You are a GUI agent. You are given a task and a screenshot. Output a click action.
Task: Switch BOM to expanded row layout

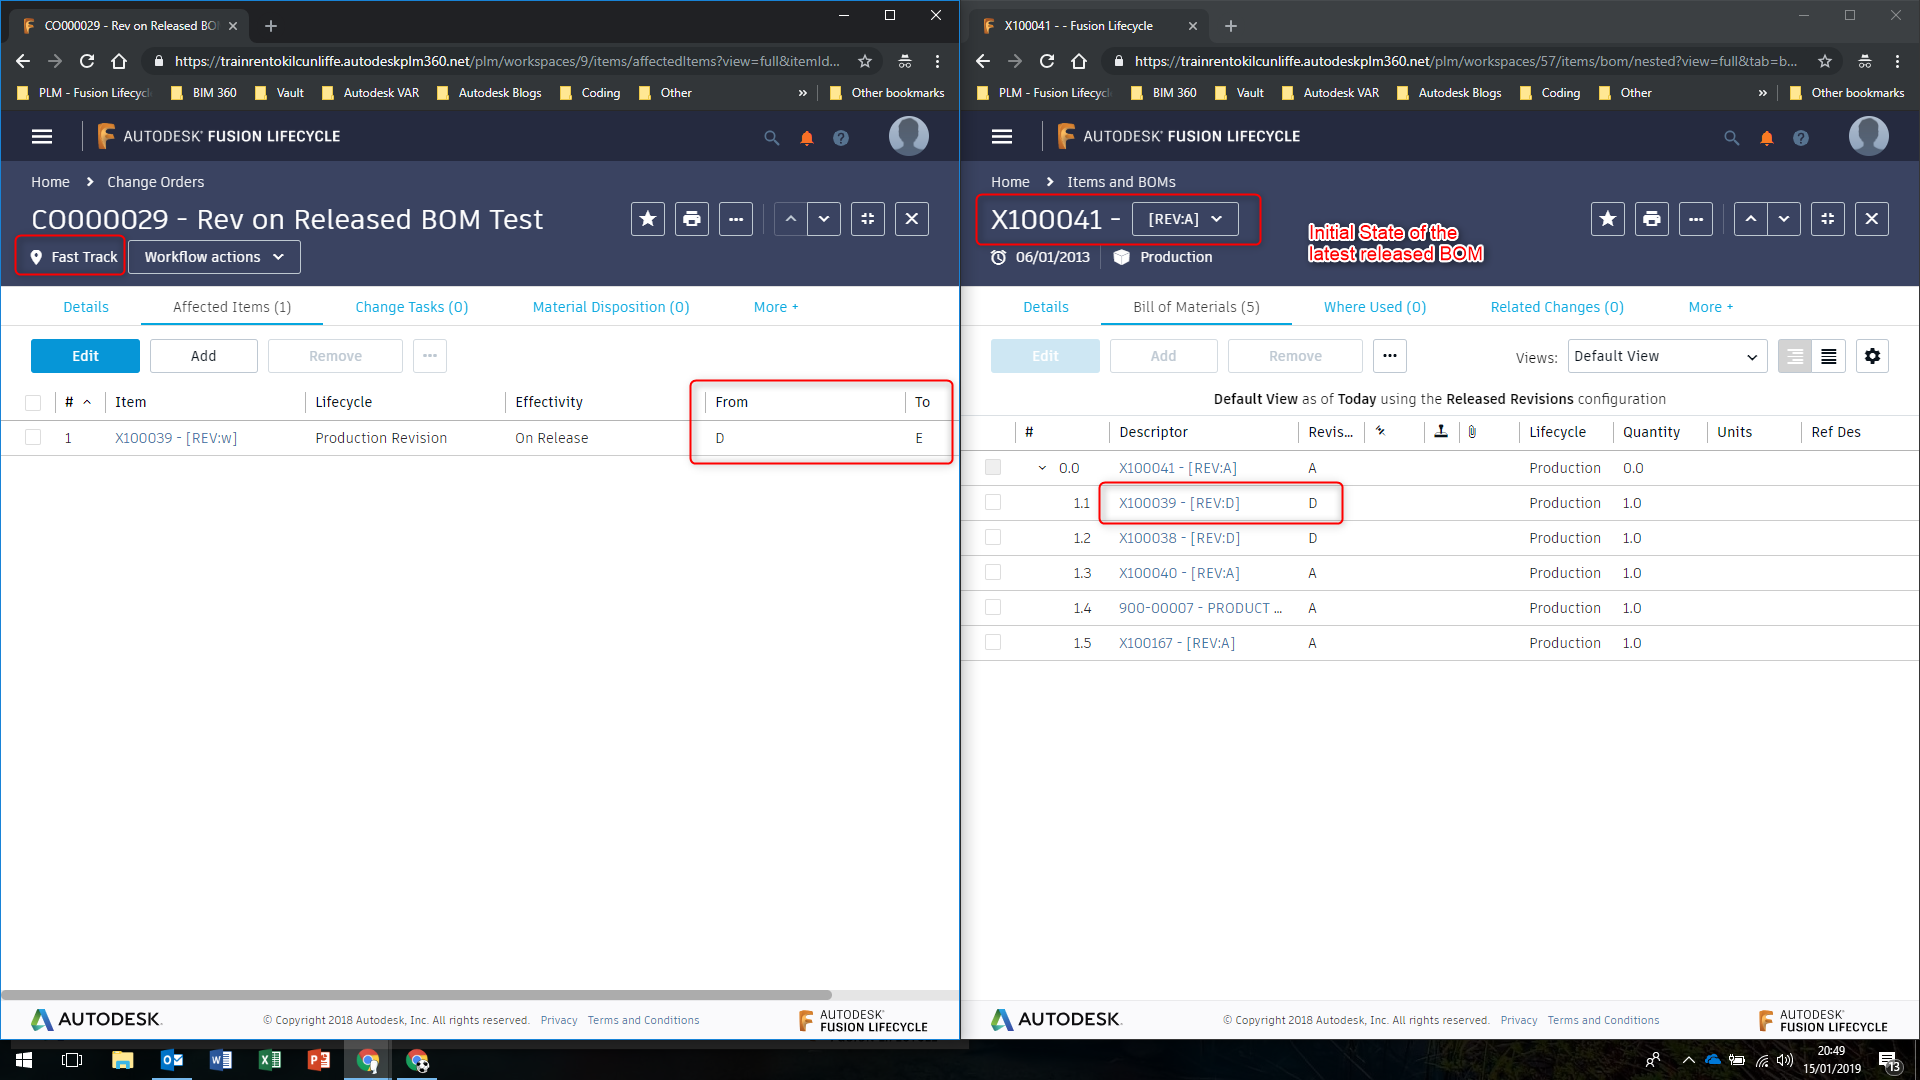1795,356
